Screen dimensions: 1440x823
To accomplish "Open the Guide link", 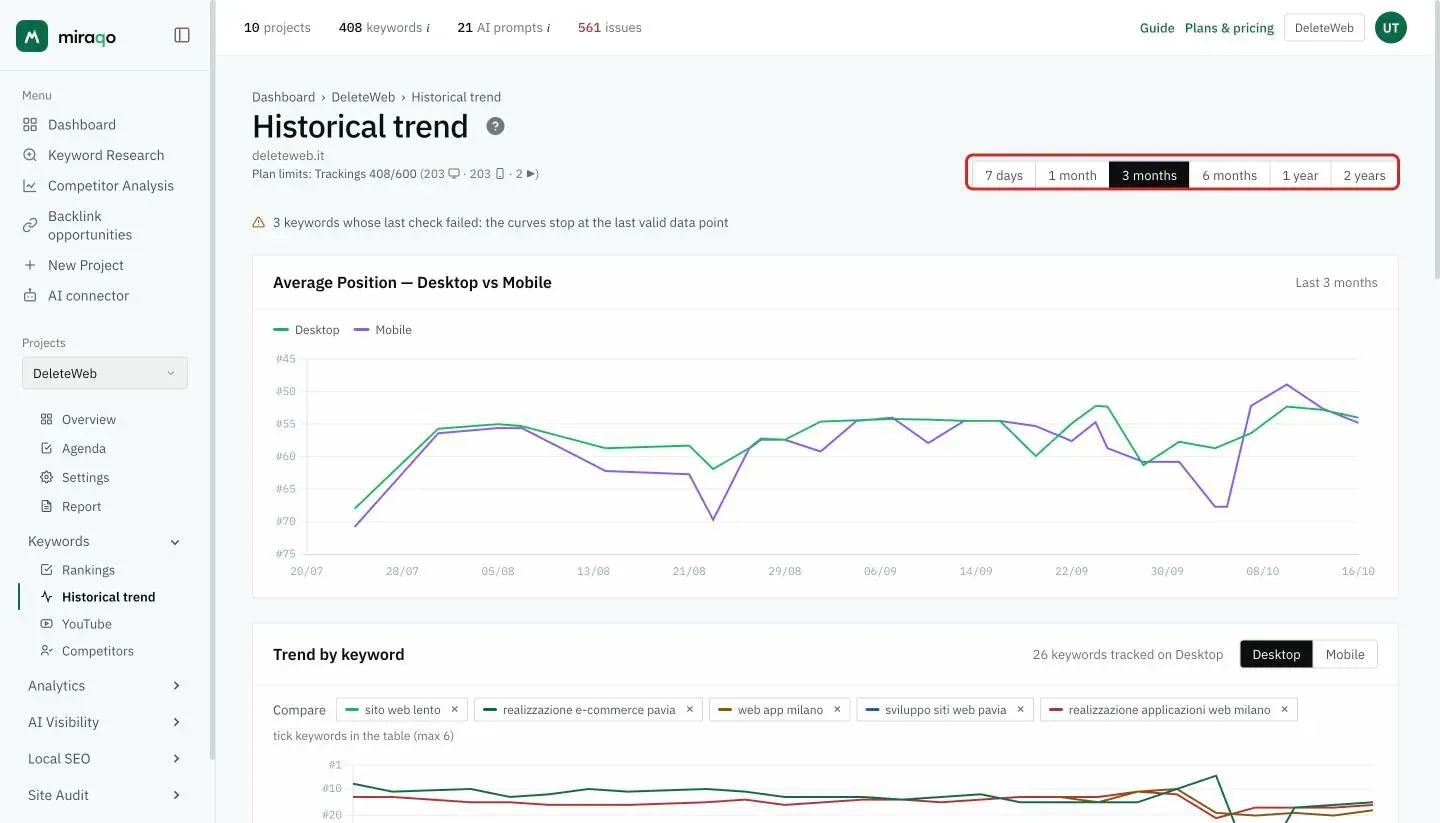I will (1157, 28).
